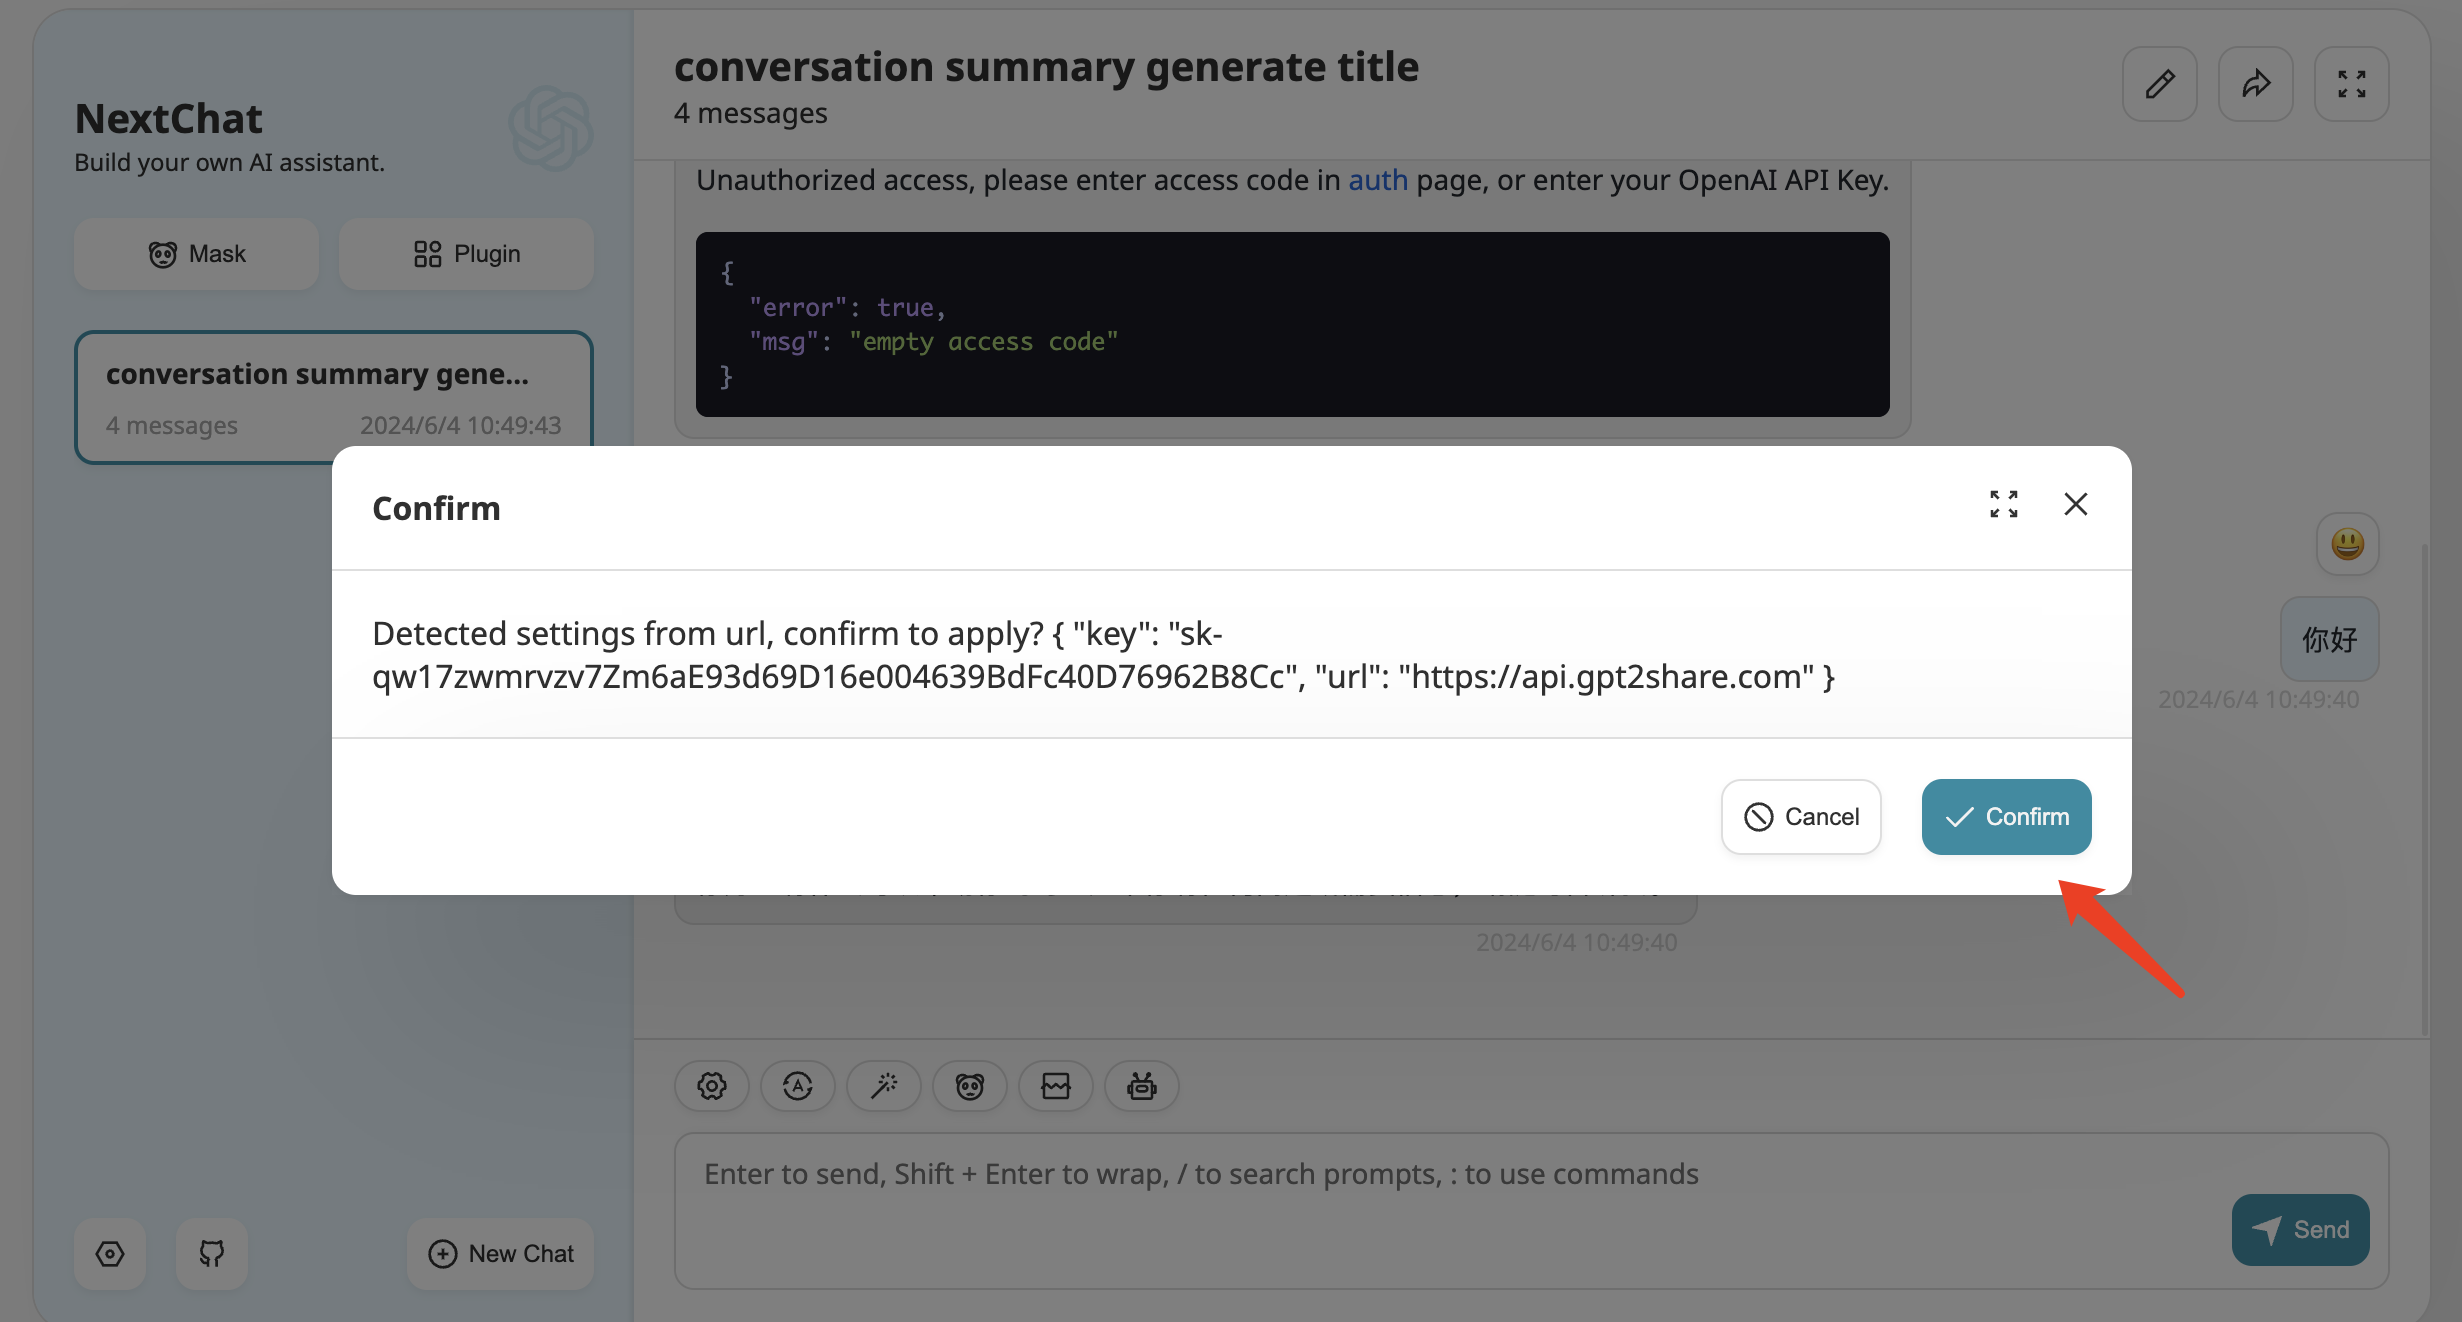Maximize the Confirm dialog
This screenshot has width=2462, height=1322.
[x=2003, y=504]
